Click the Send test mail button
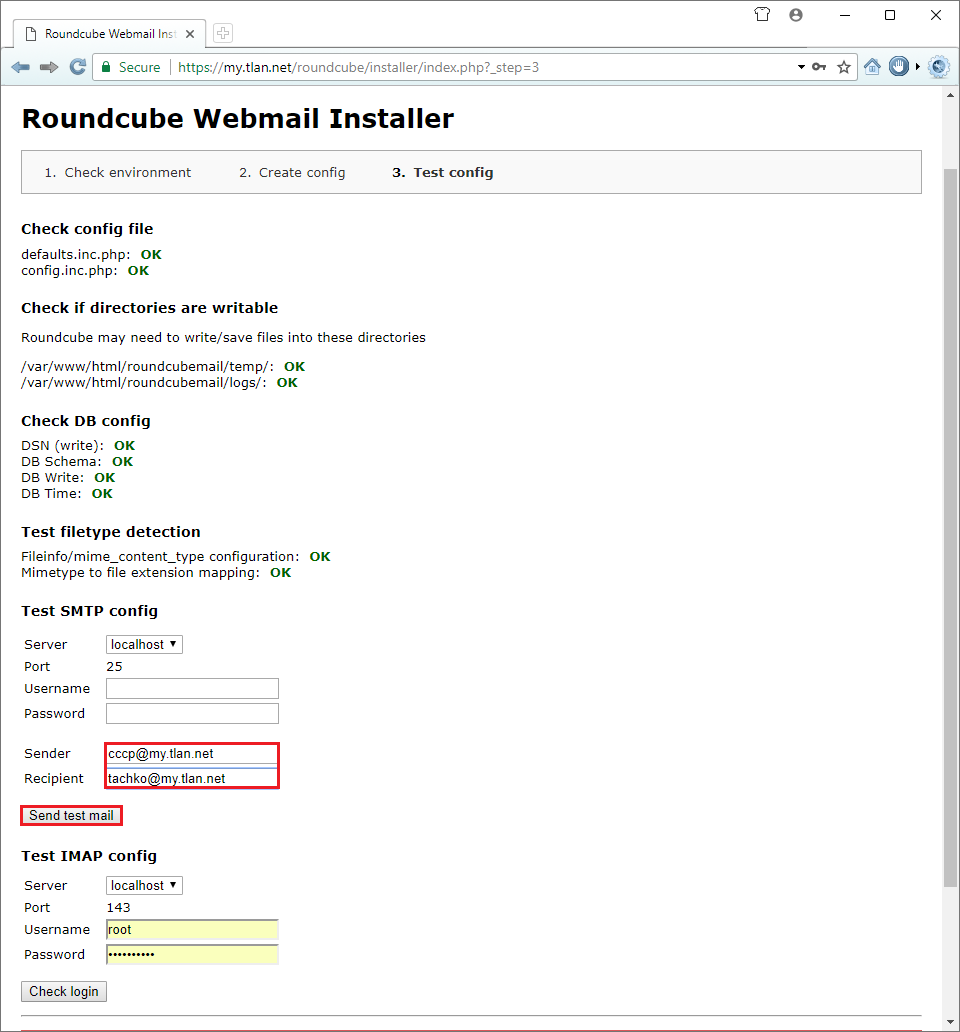Viewport: 960px width, 1032px height. [x=71, y=815]
